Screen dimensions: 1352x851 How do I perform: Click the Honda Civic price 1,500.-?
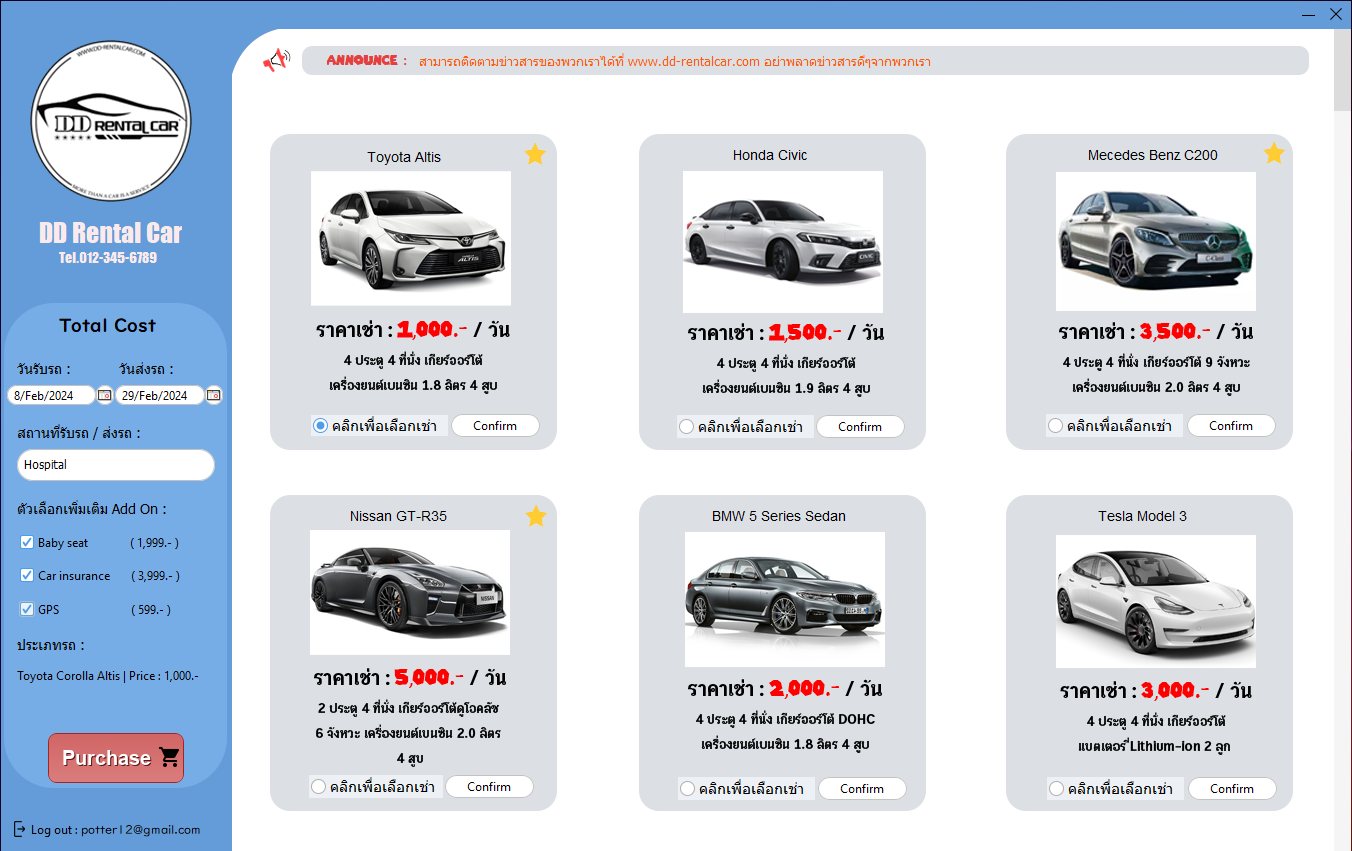(x=805, y=332)
